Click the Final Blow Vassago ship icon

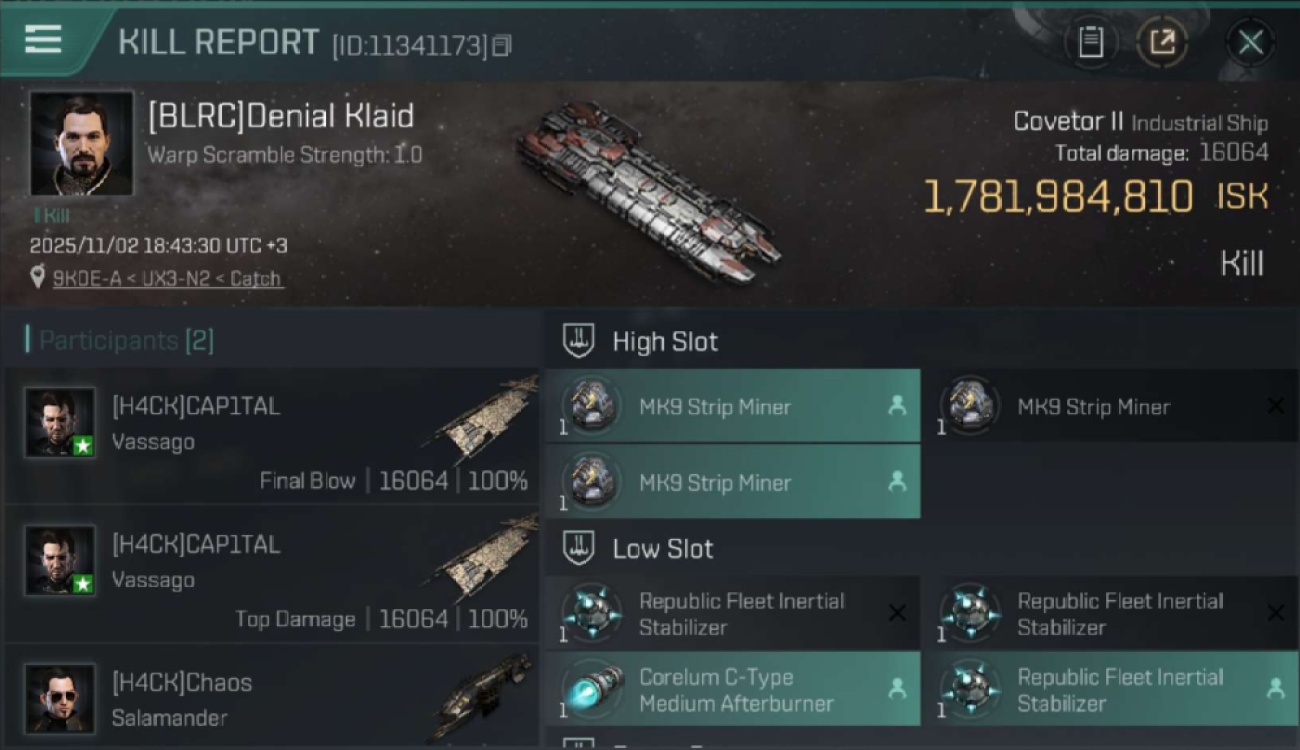[488, 418]
